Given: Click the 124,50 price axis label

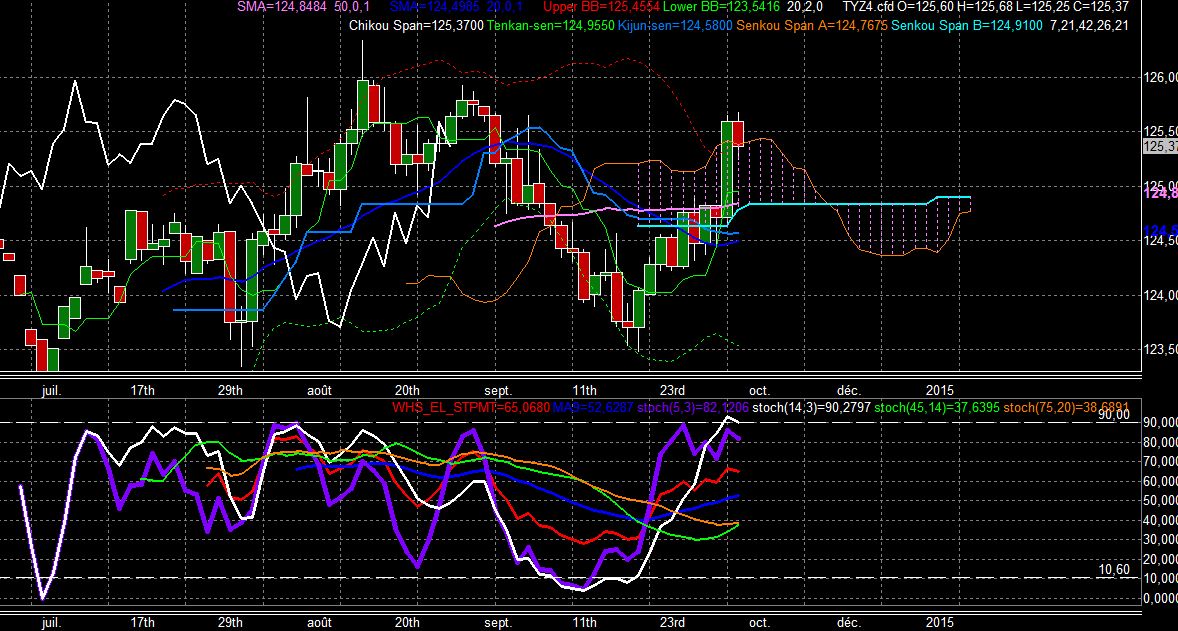Looking at the screenshot, I should tap(1161, 240).
